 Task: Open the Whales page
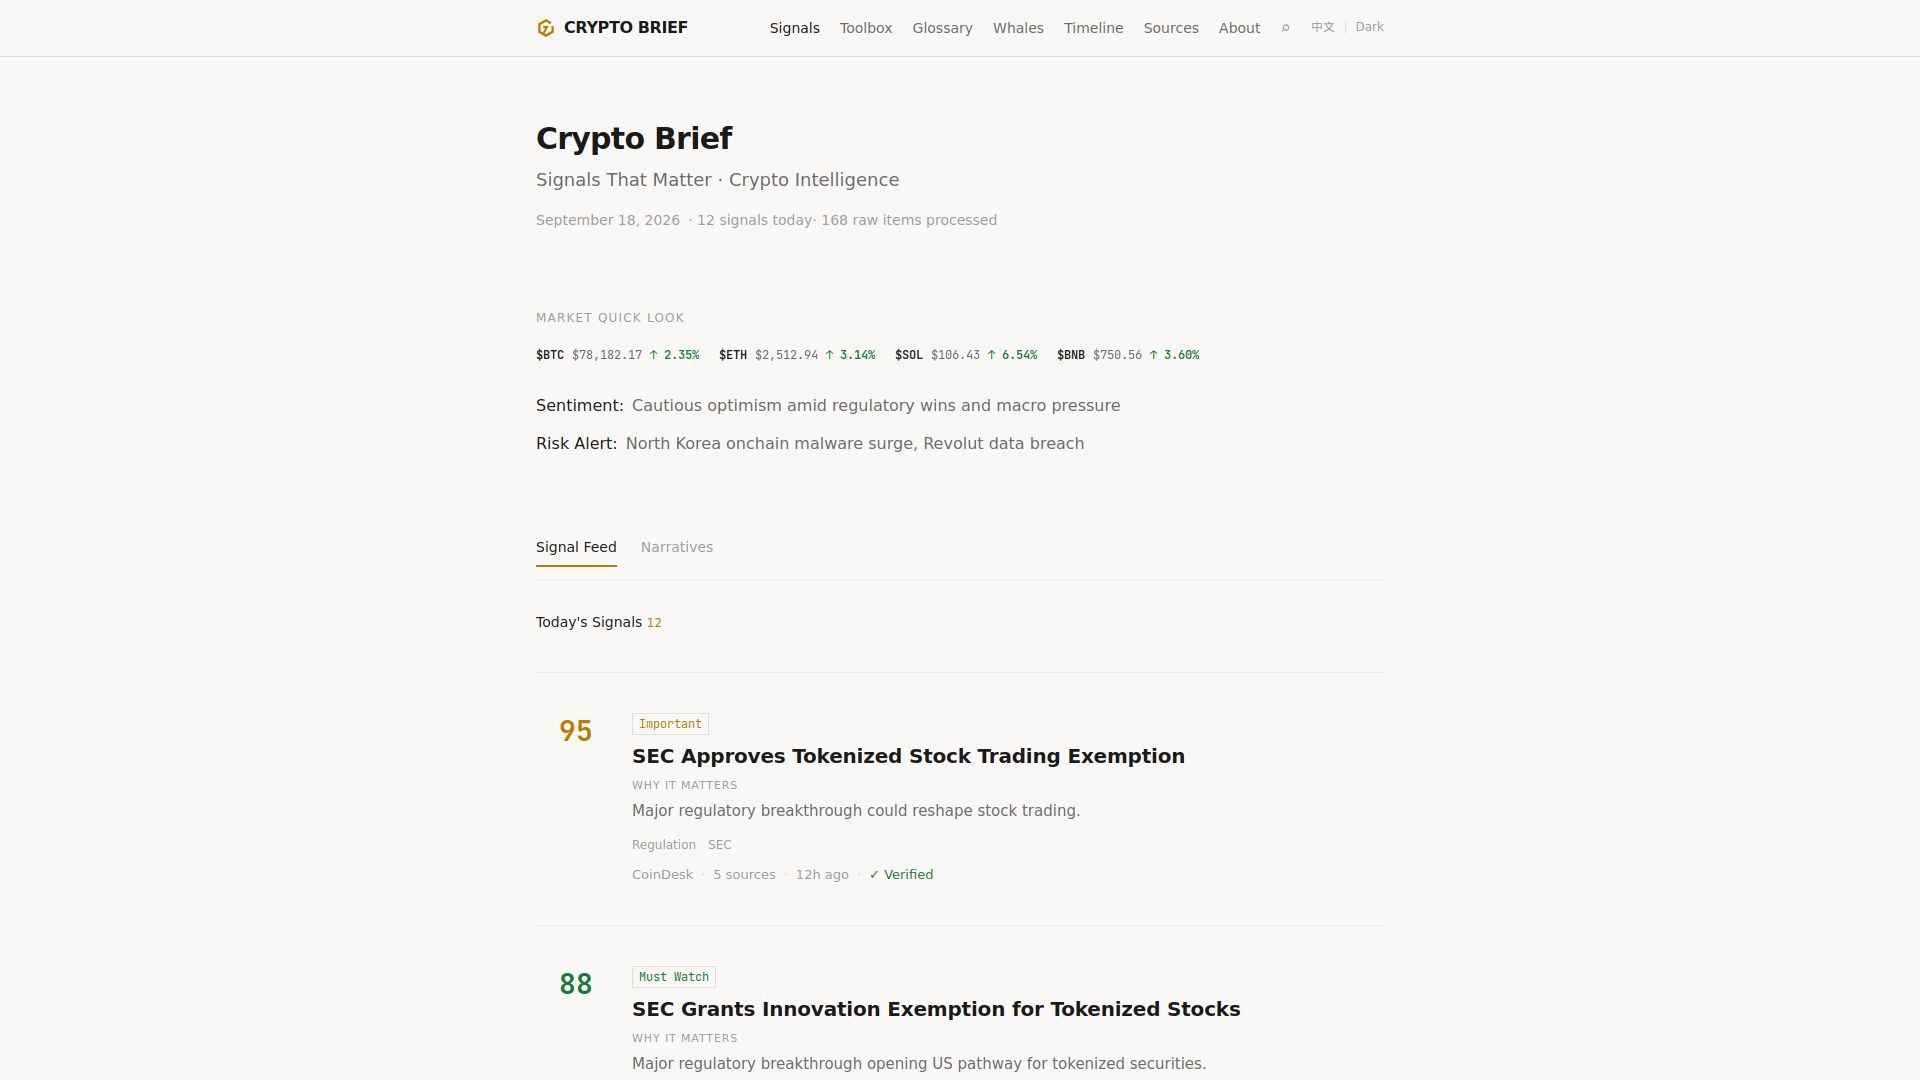[x=1018, y=28]
